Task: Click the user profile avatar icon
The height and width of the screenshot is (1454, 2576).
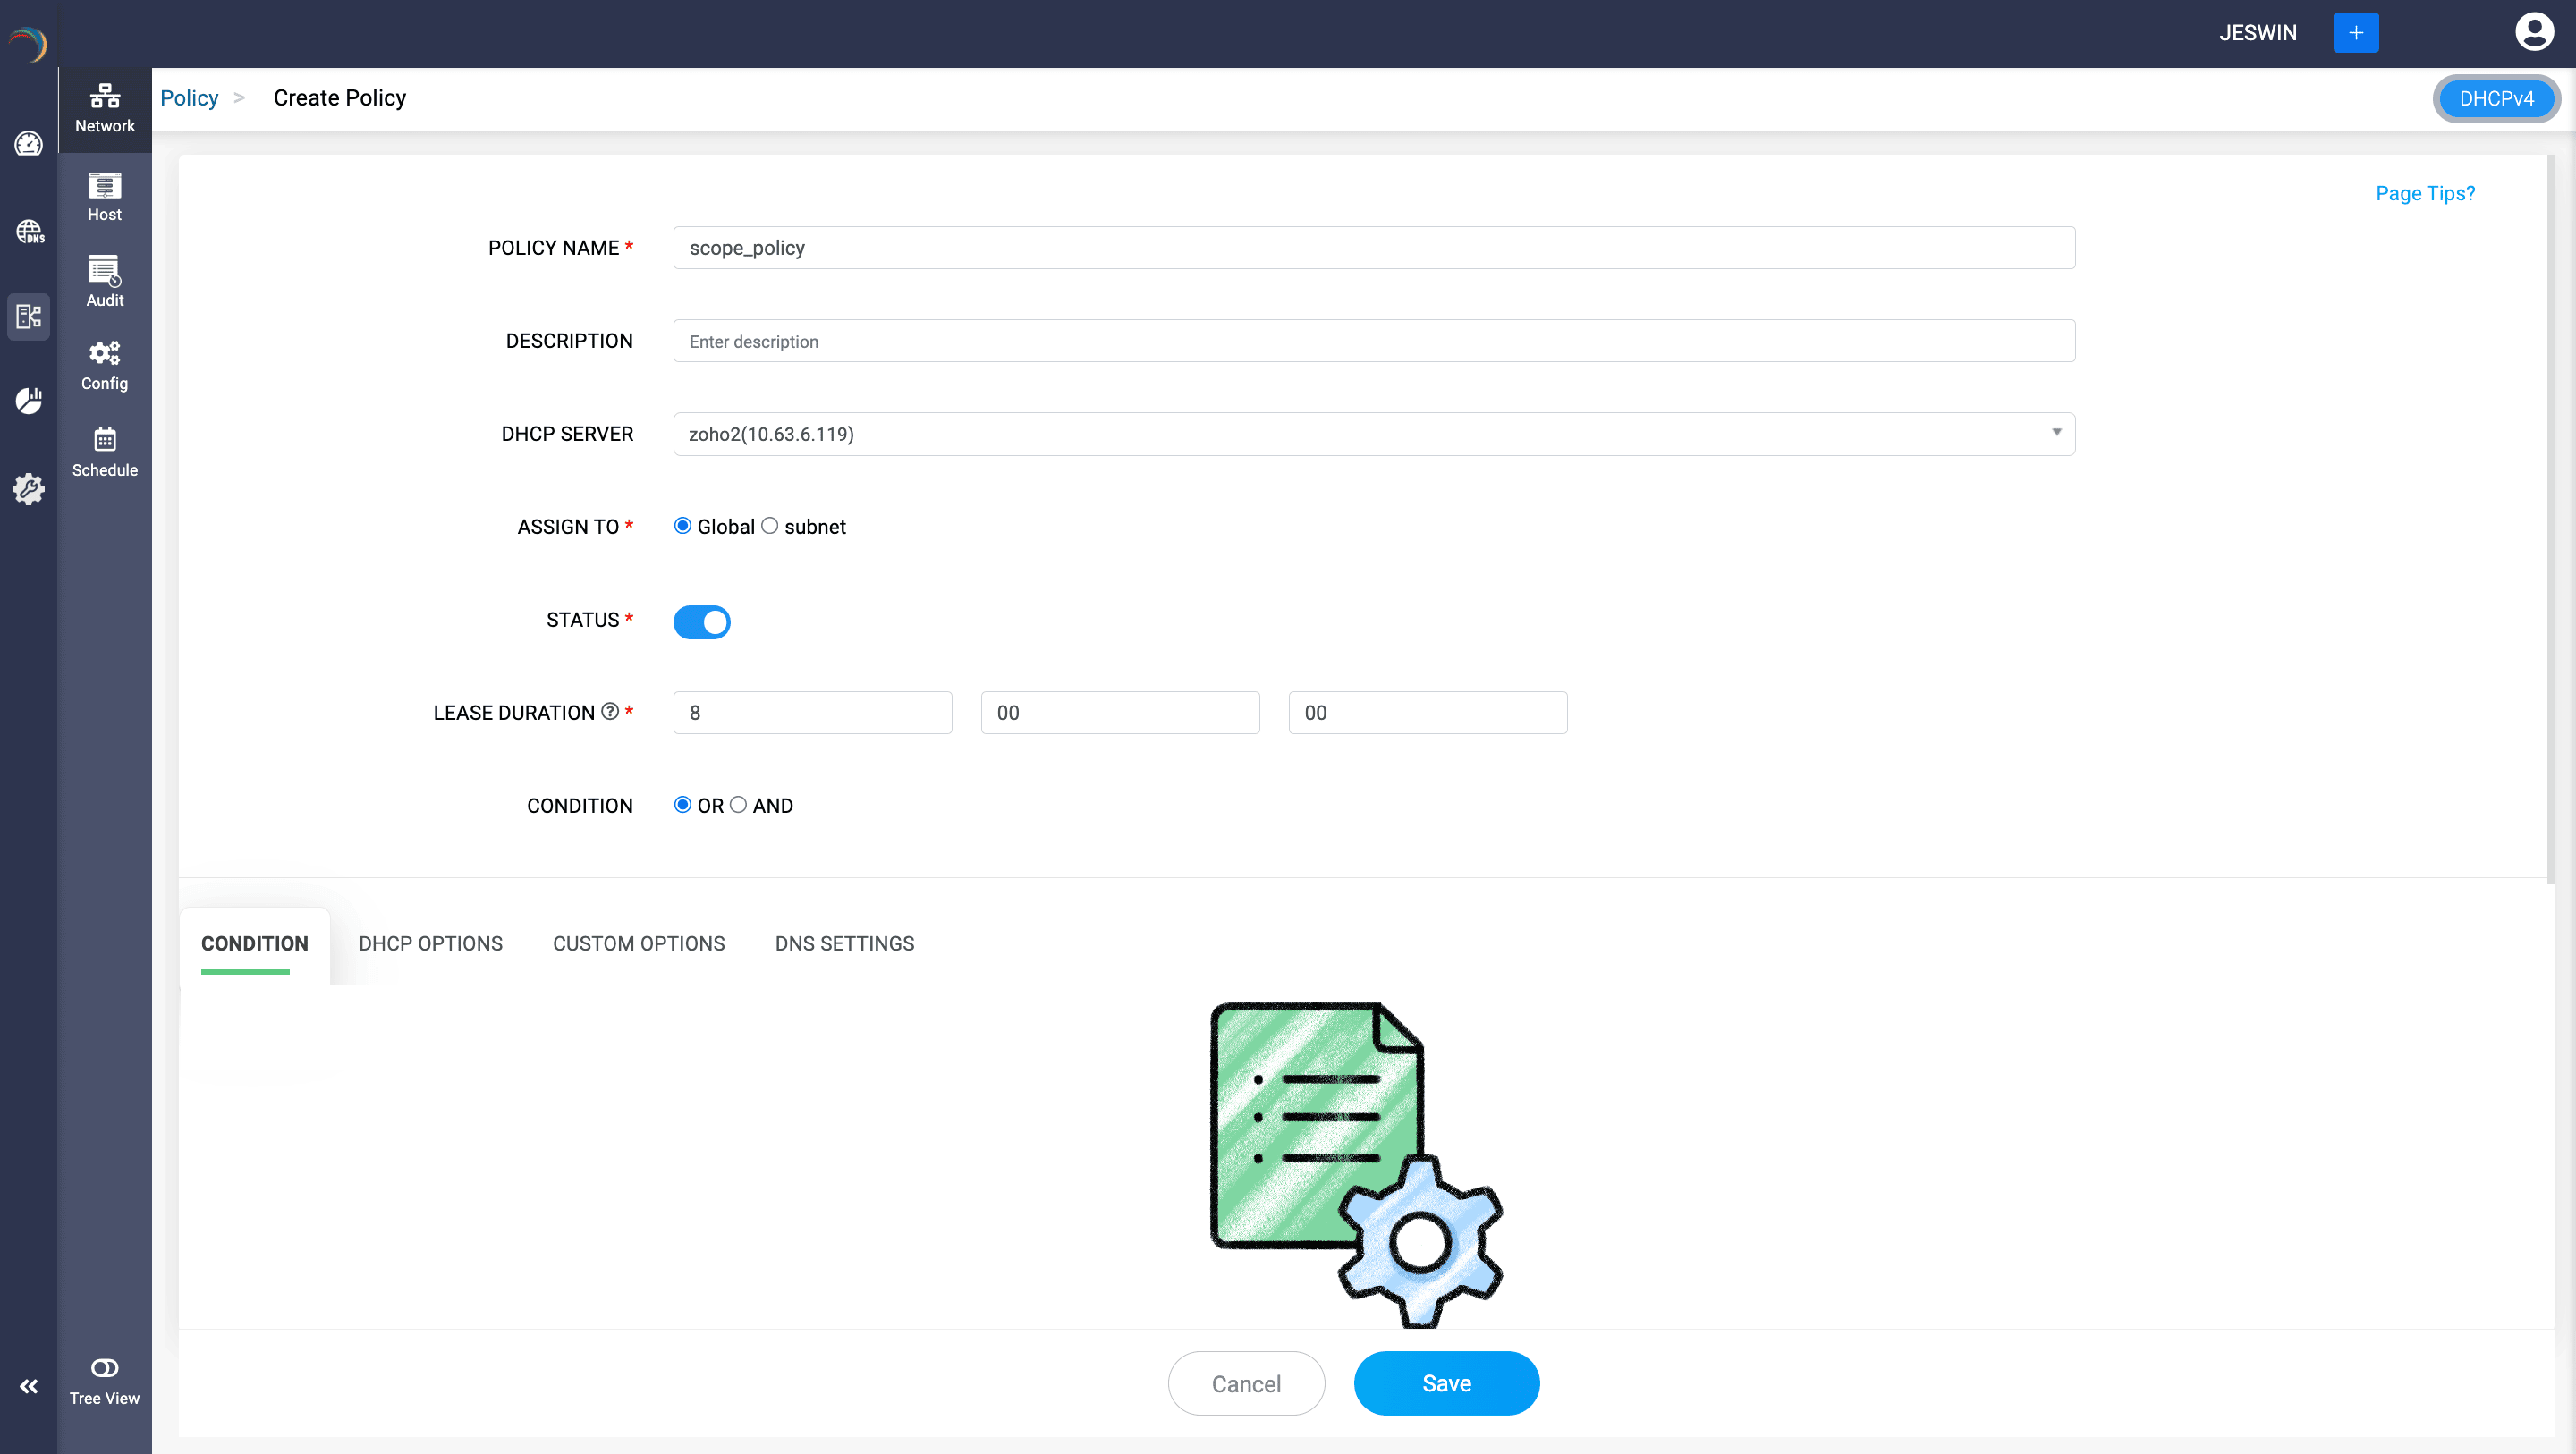Action: (2533, 32)
